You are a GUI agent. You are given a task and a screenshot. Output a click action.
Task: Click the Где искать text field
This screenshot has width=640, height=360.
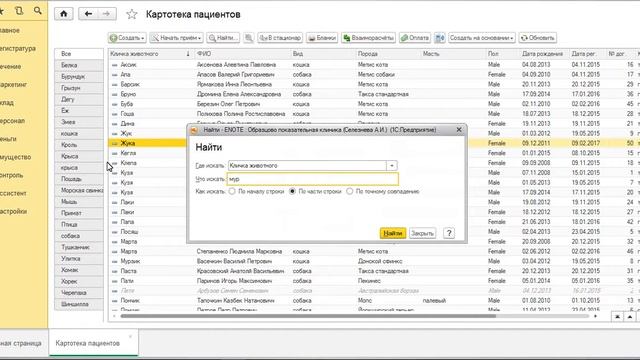tap(307, 166)
